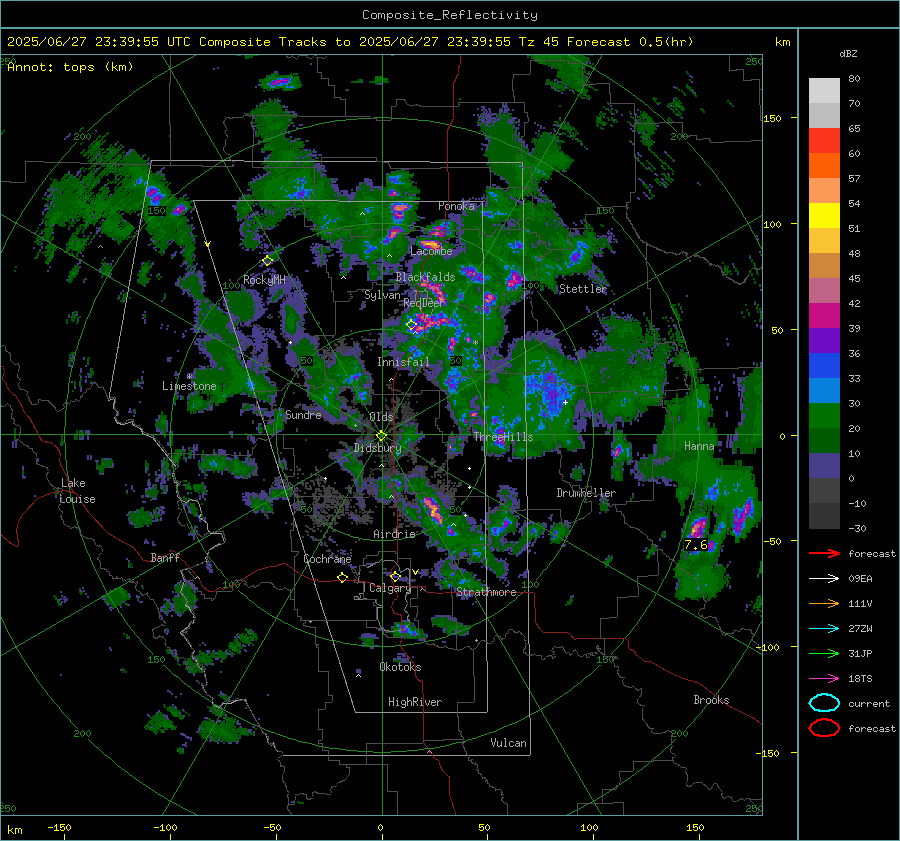Click the storm cell north of Airdrie
The width and height of the screenshot is (900, 841).
(x=432, y=510)
